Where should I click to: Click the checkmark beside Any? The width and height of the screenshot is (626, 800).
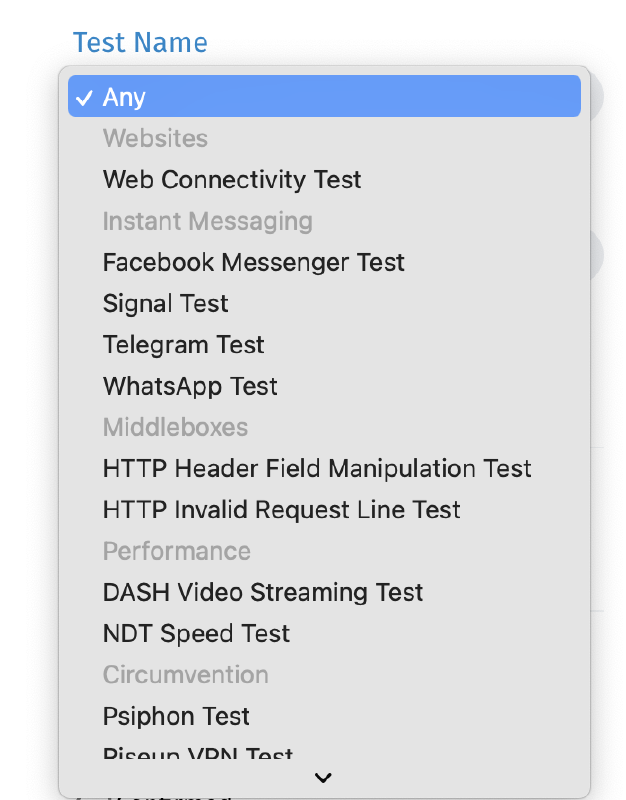85,96
